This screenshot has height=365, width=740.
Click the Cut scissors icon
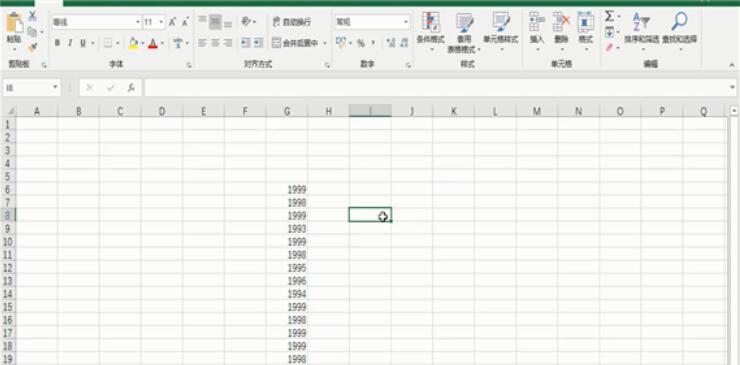(32, 16)
